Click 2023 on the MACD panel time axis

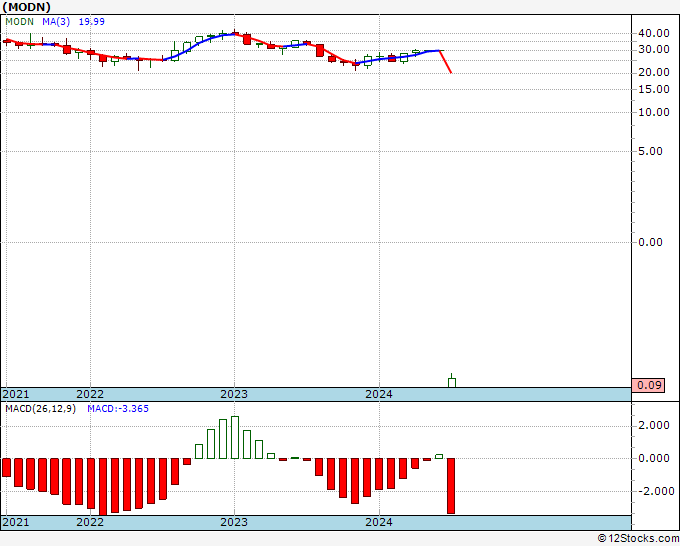pyautogui.click(x=234, y=522)
